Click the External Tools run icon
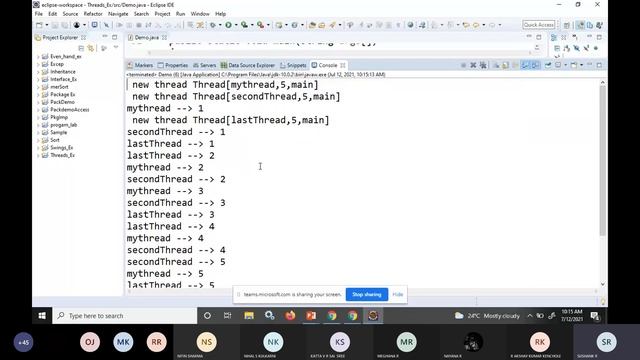The height and width of the screenshot is (360, 640). [x=260, y=25]
